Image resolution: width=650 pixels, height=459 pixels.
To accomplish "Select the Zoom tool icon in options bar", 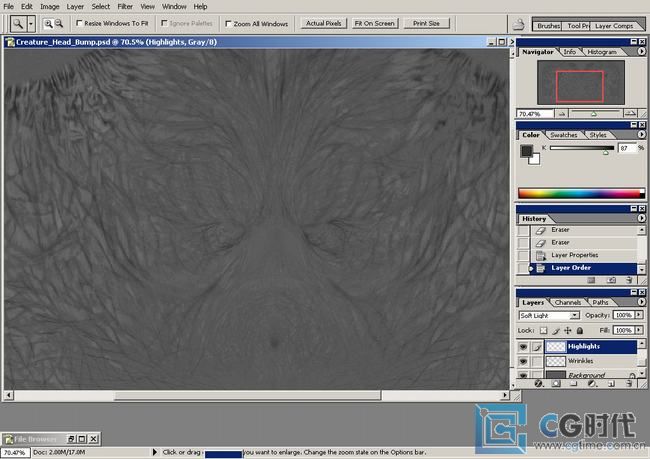I will [x=18, y=24].
